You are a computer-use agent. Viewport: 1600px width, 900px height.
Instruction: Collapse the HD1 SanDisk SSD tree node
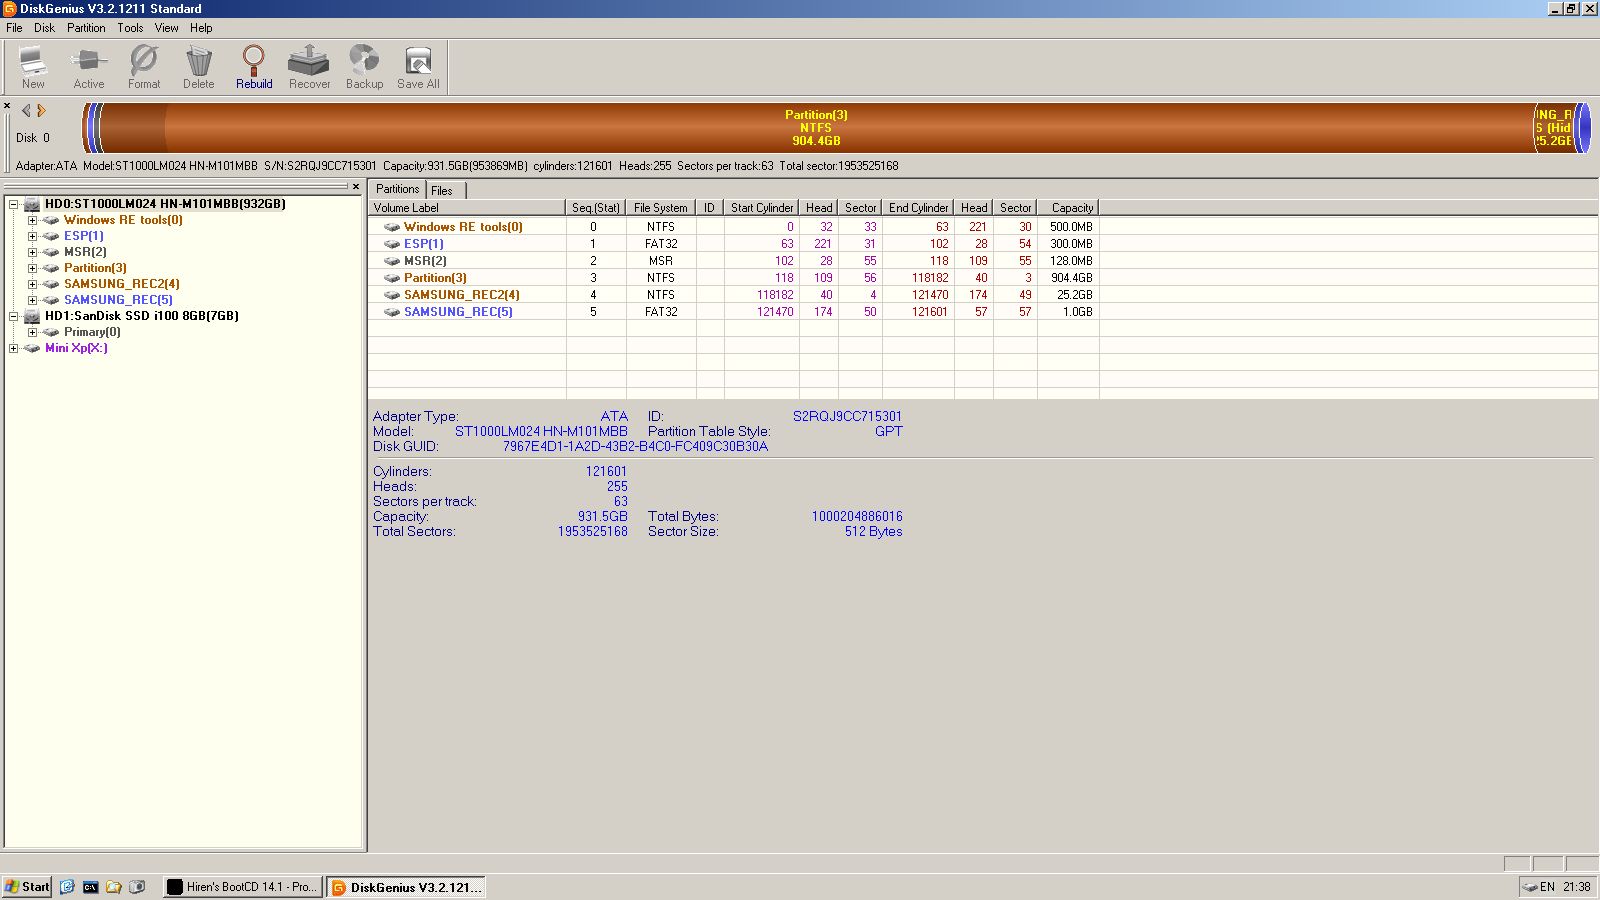14,316
